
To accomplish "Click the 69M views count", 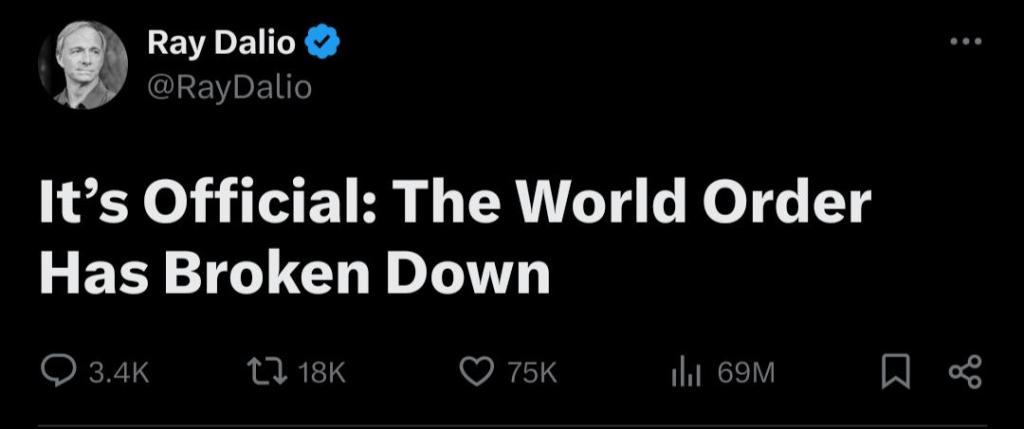I will [746, 374].
